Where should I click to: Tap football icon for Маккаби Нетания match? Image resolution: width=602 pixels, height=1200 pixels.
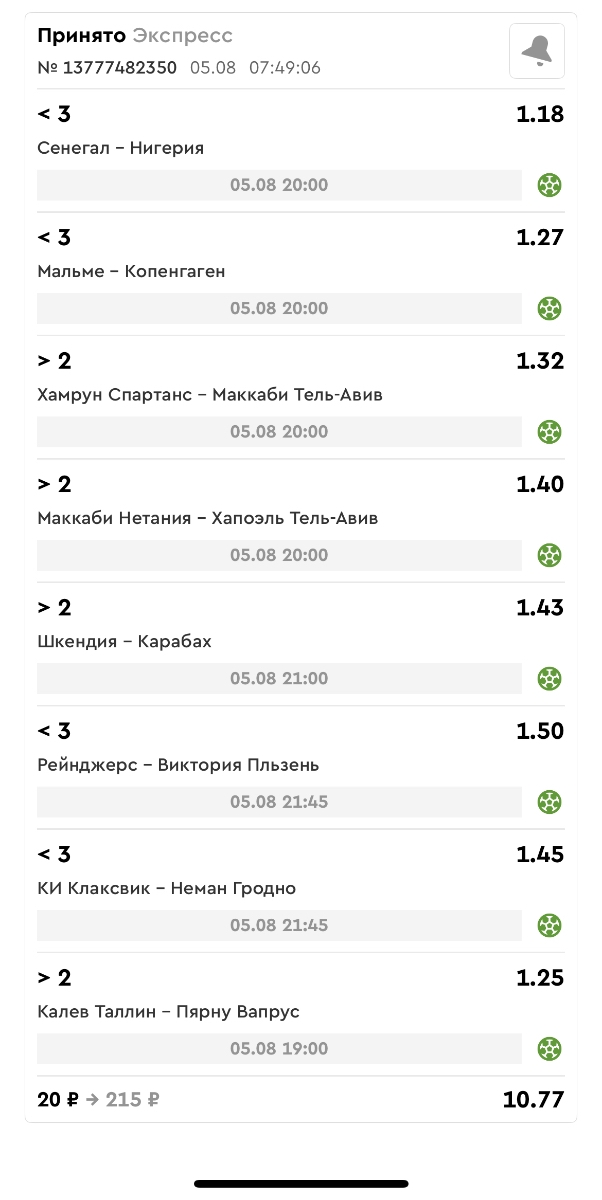coord(549,555)
